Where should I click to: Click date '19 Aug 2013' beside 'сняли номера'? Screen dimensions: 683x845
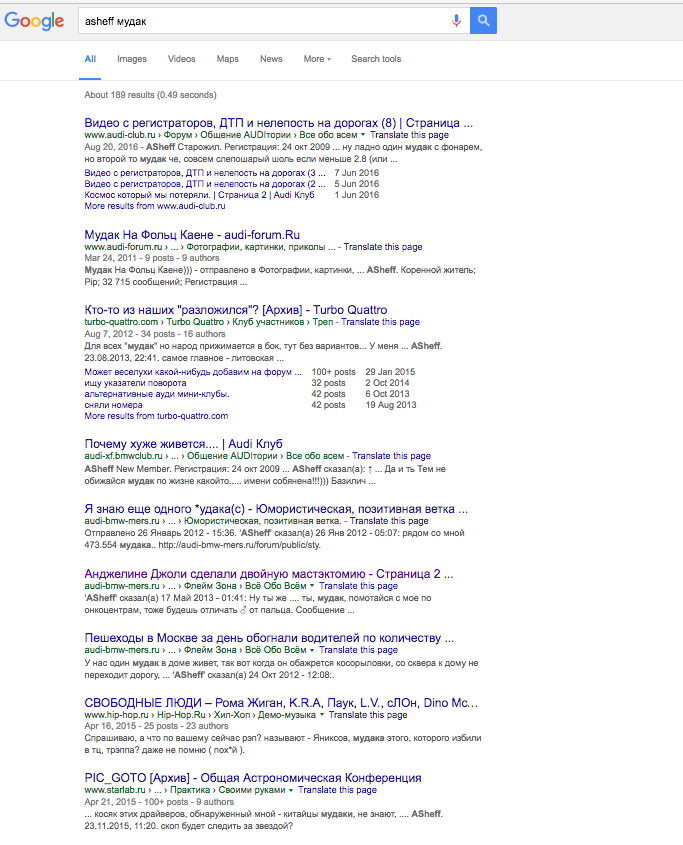(391, 405)
